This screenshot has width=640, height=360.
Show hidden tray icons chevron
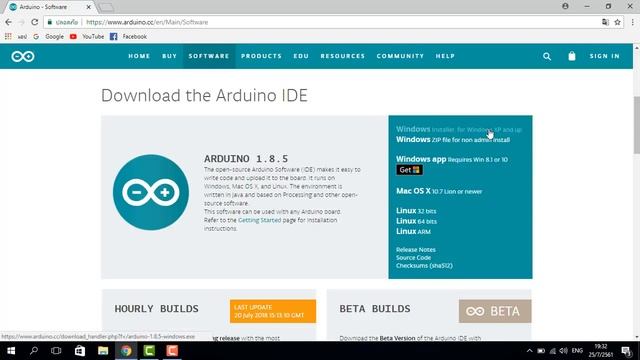529,351
